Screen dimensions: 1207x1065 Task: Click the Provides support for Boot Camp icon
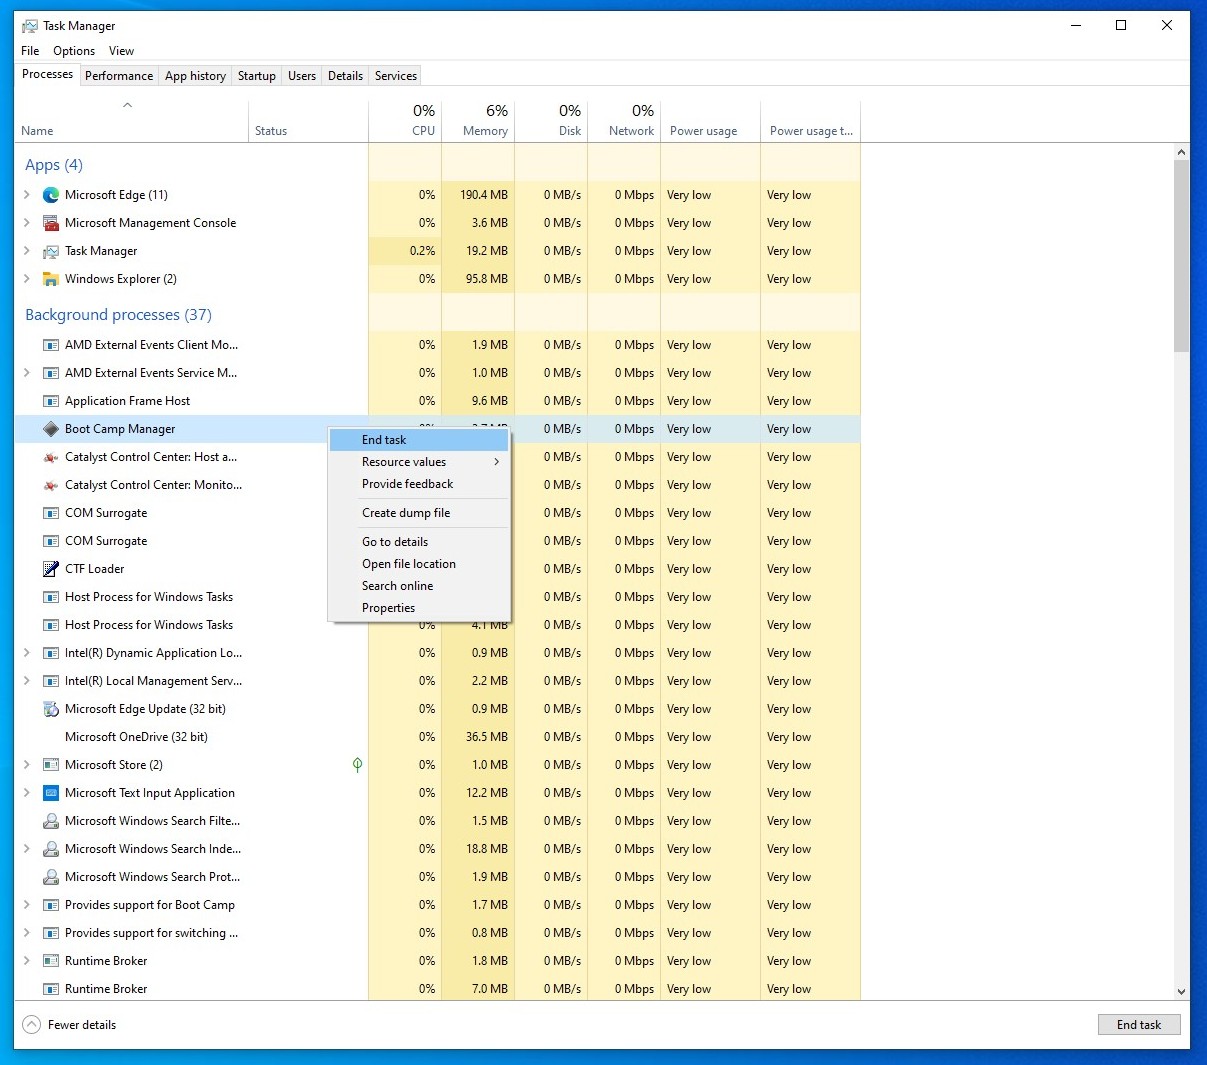51,905
